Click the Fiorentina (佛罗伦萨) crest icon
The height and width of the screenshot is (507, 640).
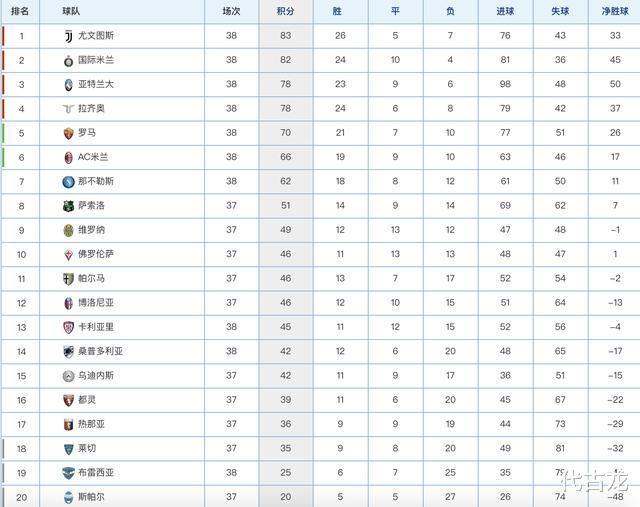click(x=68, y=254)
